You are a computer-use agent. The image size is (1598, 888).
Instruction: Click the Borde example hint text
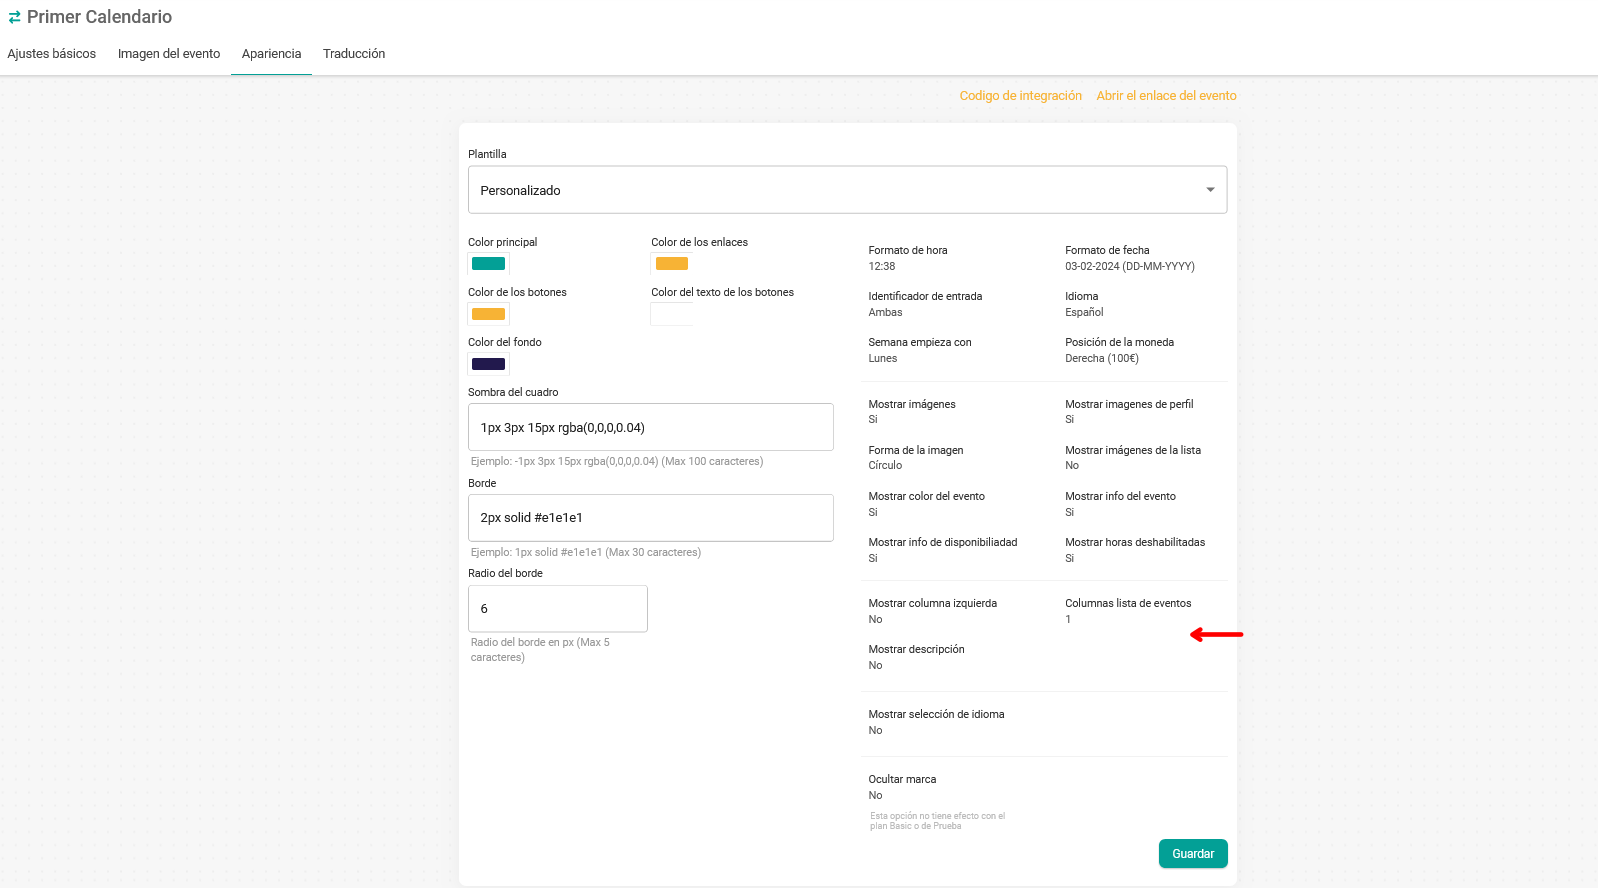[586, 553]
